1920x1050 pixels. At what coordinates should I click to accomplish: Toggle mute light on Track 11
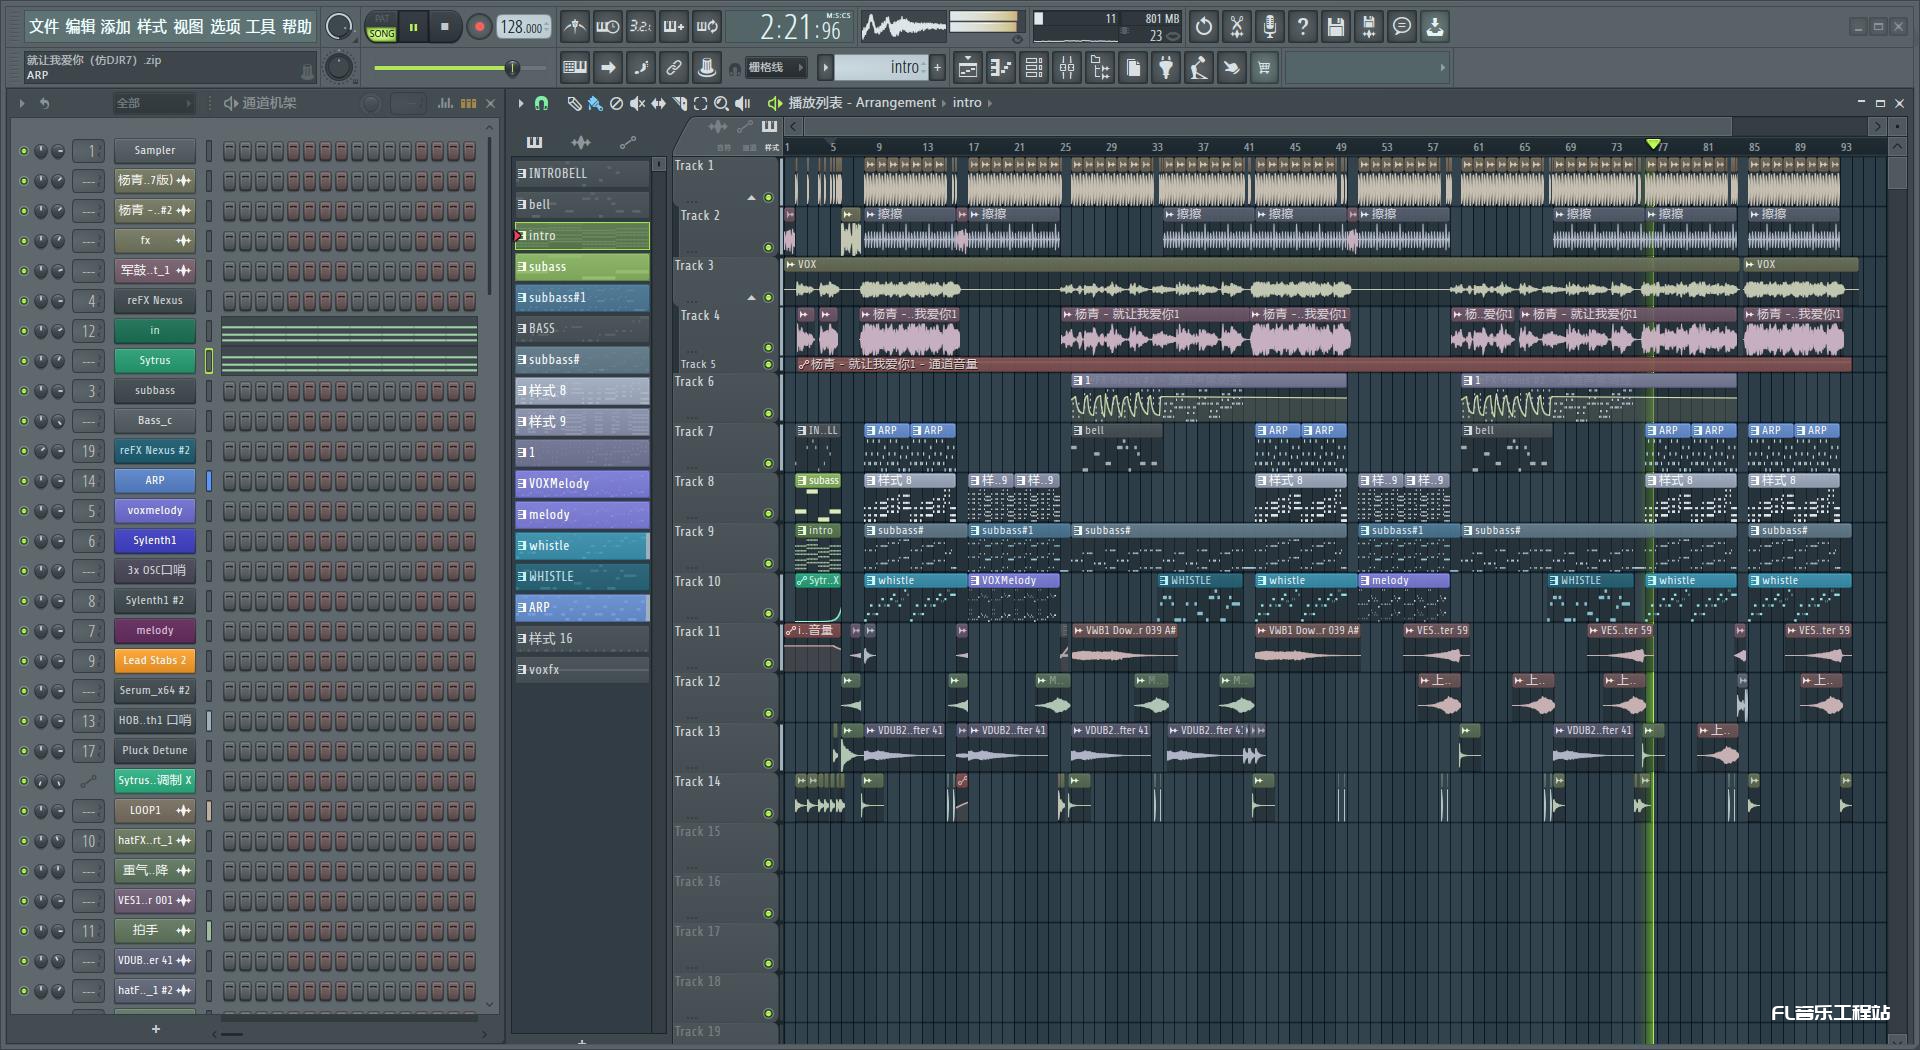(768, 663)
